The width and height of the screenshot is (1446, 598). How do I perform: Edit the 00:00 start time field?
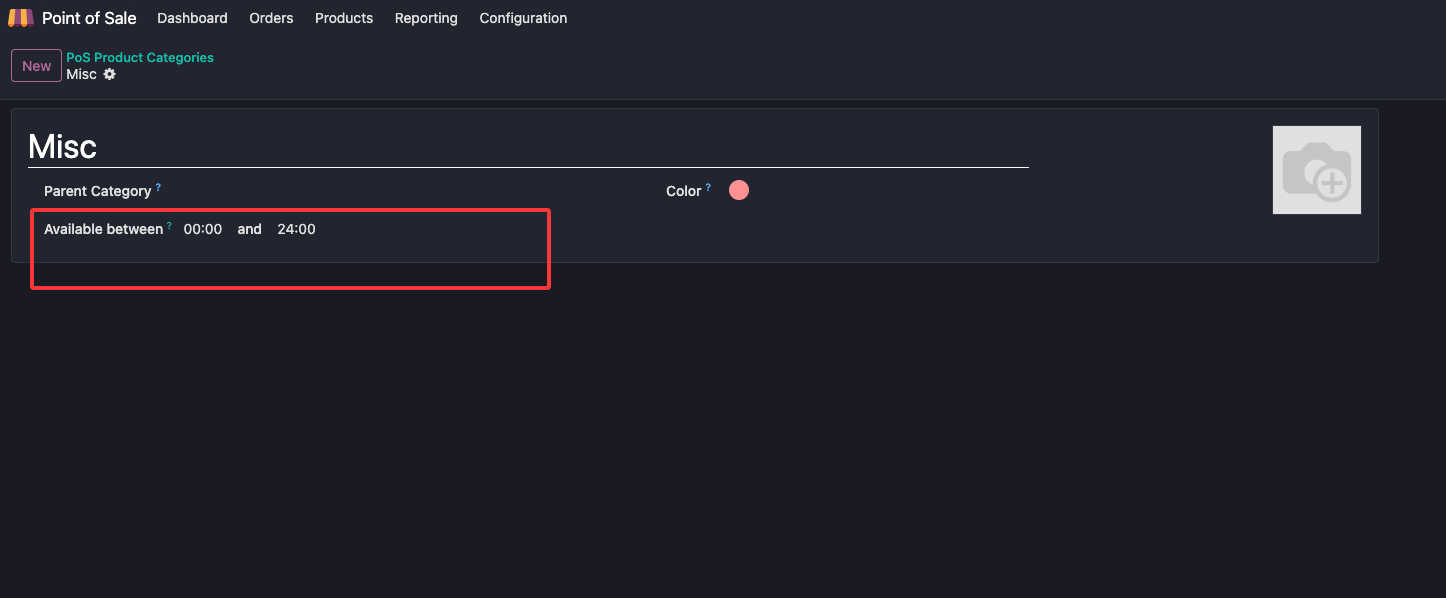[x=203, y=229]
